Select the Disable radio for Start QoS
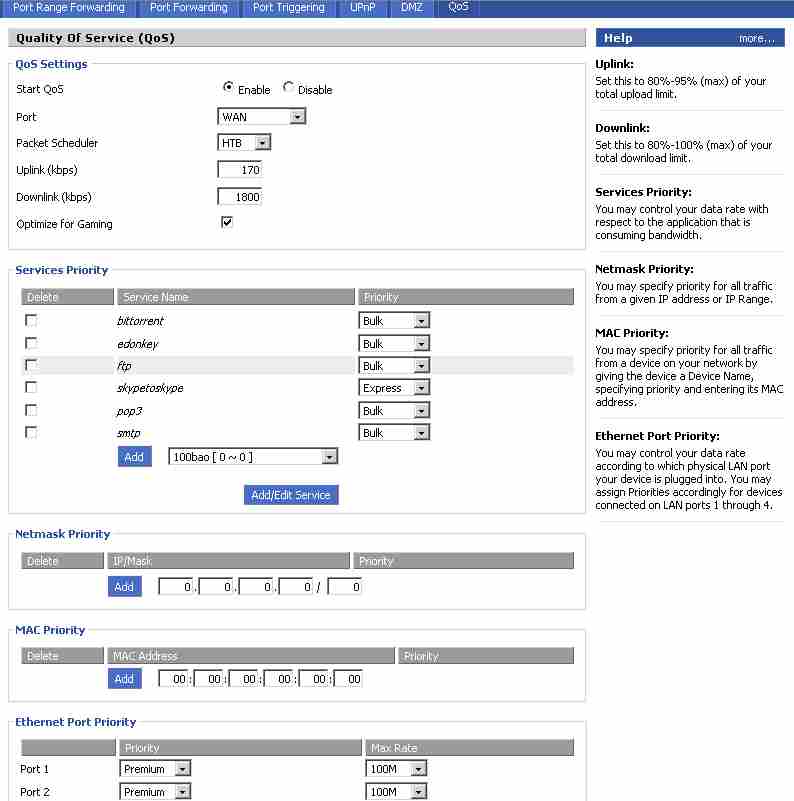This screenshot has height=801, width=794. point(288,87)
